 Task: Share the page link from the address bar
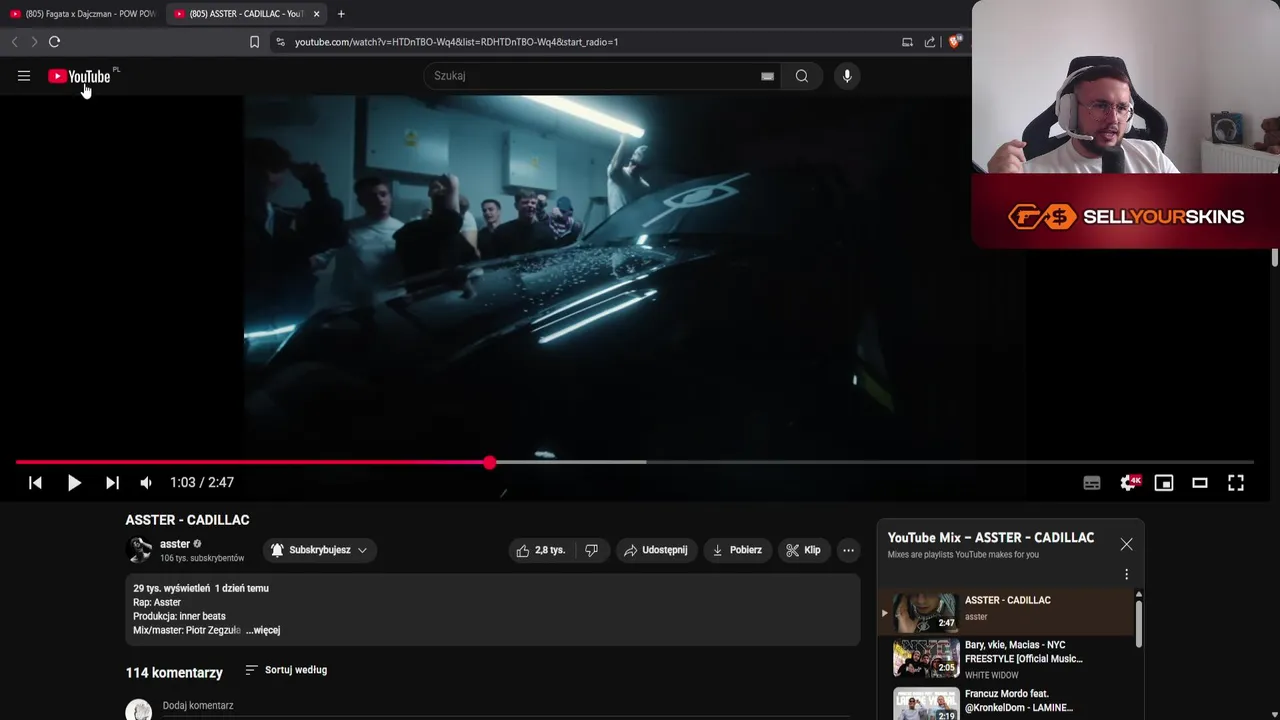point(930,42)
